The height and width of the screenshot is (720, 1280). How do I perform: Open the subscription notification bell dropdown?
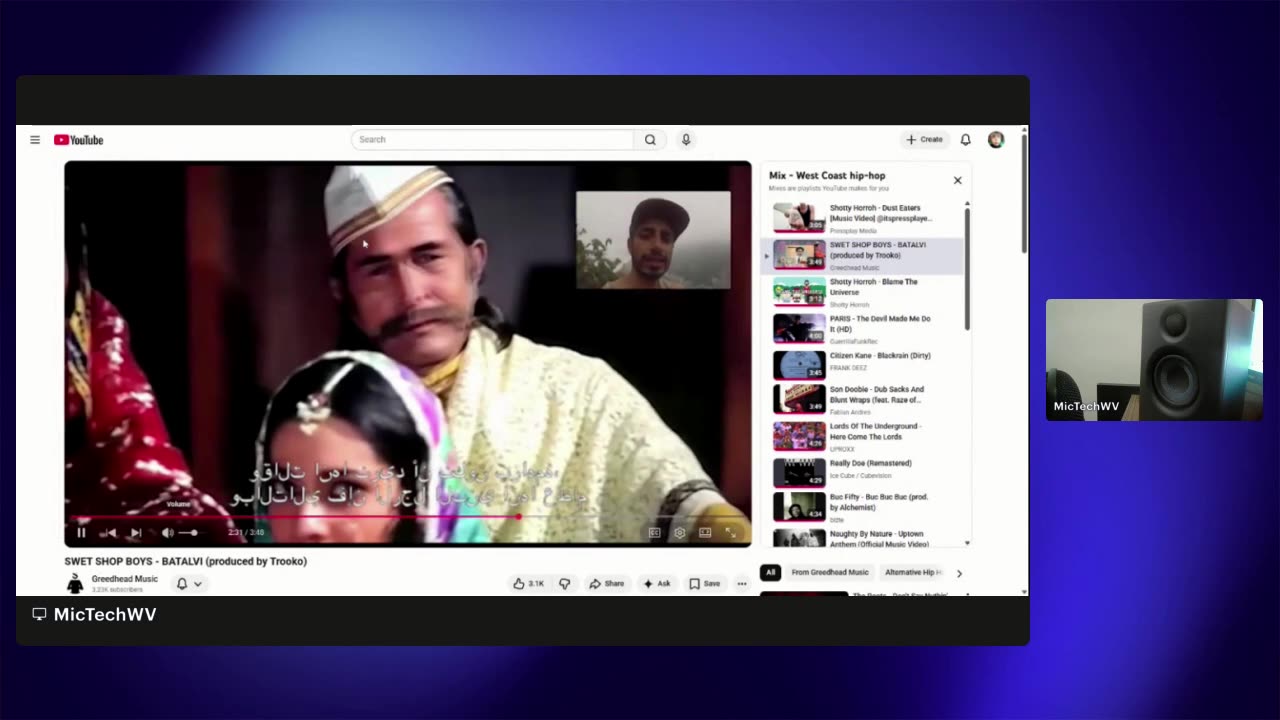point(189,584)
